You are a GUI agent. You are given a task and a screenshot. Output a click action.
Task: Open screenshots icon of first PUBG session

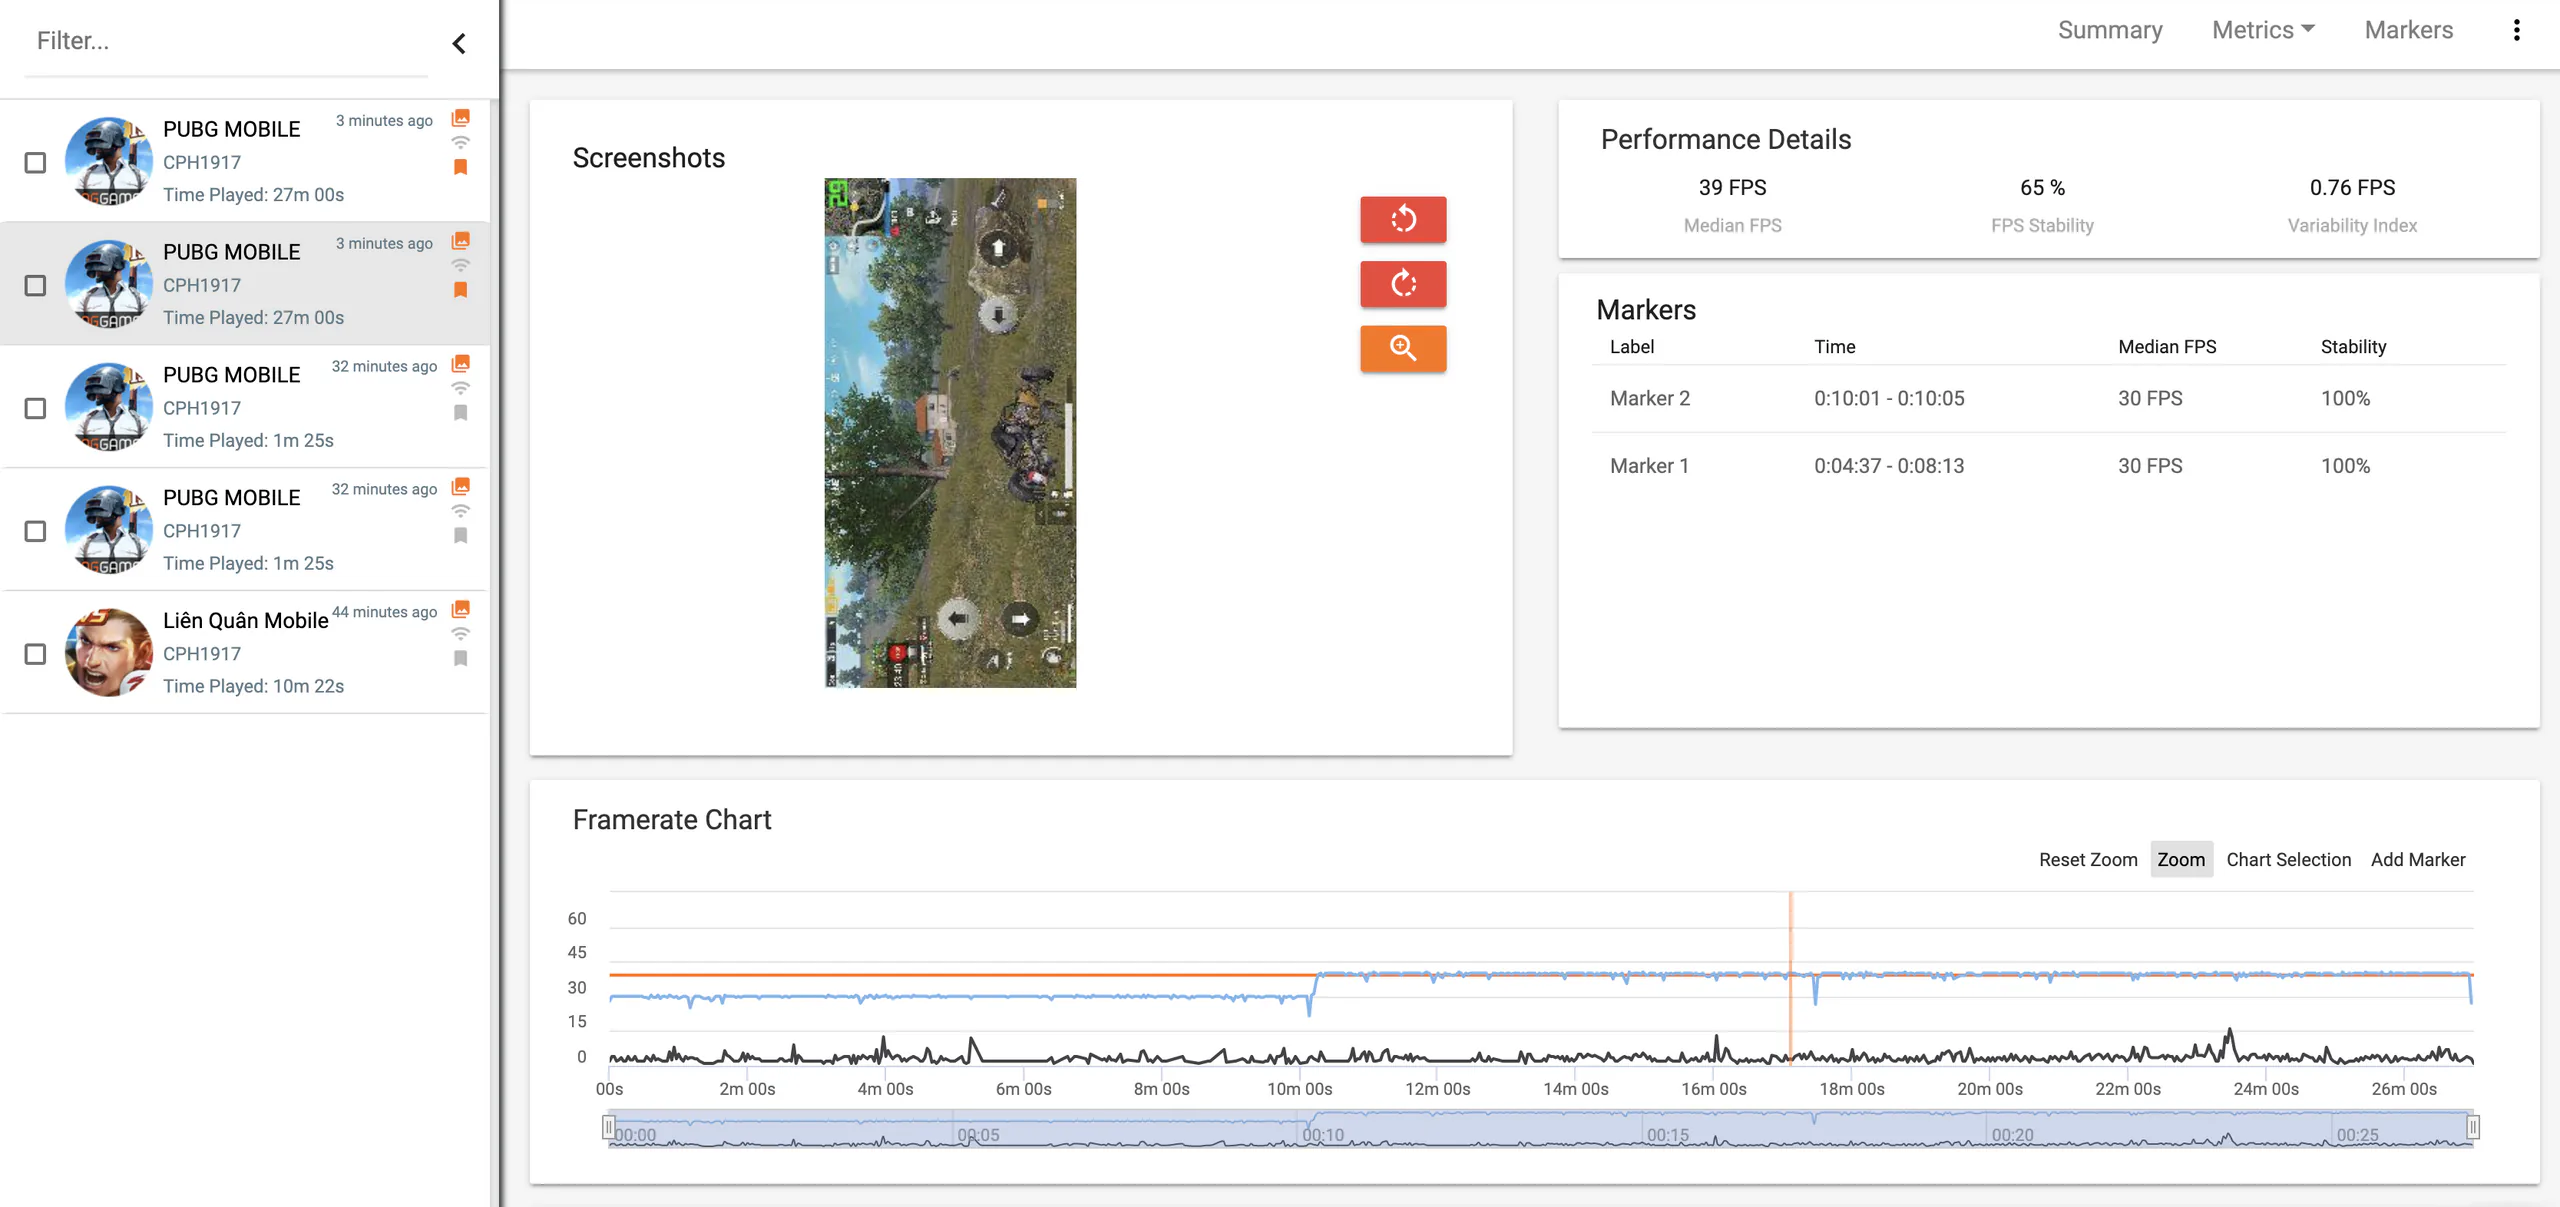click(461, 118)
